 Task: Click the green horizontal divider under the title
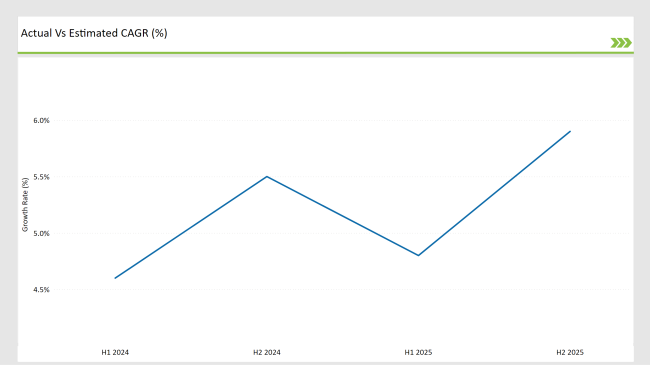[x=325, y=53]
